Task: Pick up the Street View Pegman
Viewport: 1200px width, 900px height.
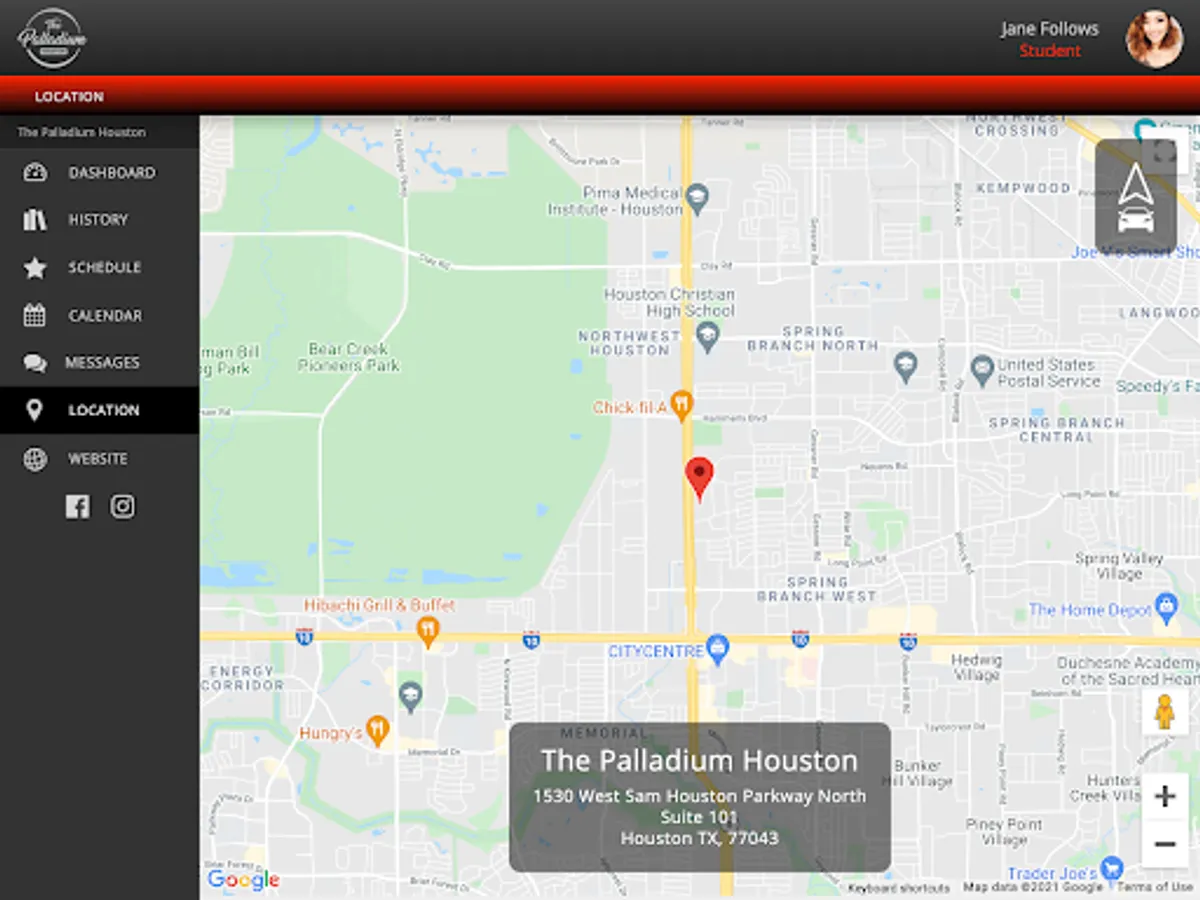Action: click(x=1164, y=713)
